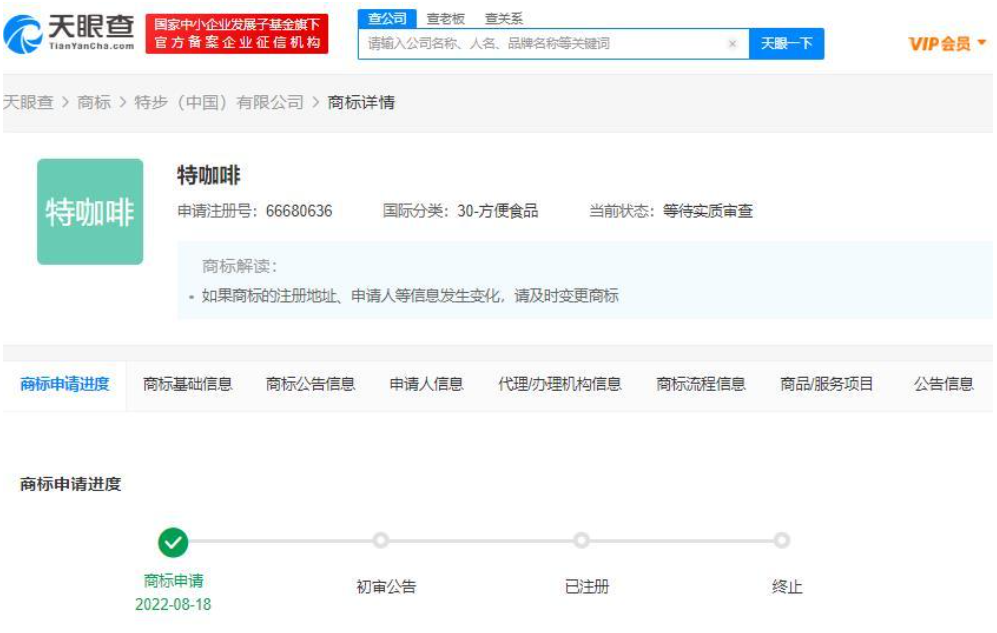This screenshot has width=997, height=633.
Task: Click the red official credit institution banner
Action: [x=237, y=34]
